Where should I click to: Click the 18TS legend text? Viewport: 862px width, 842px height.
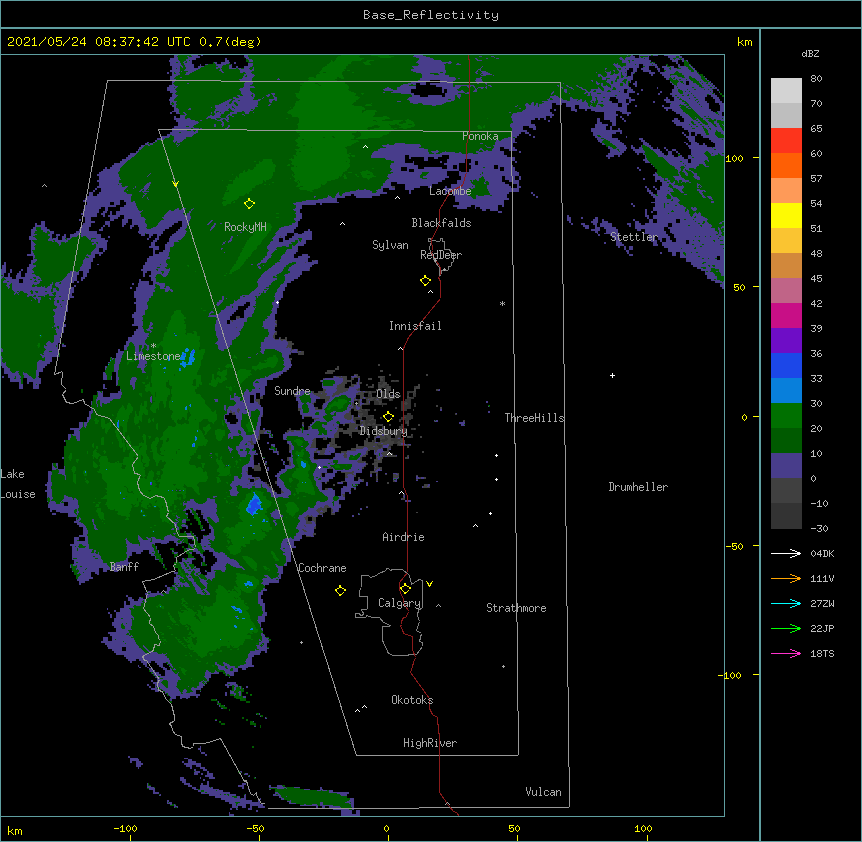click(x=822, y=653)
